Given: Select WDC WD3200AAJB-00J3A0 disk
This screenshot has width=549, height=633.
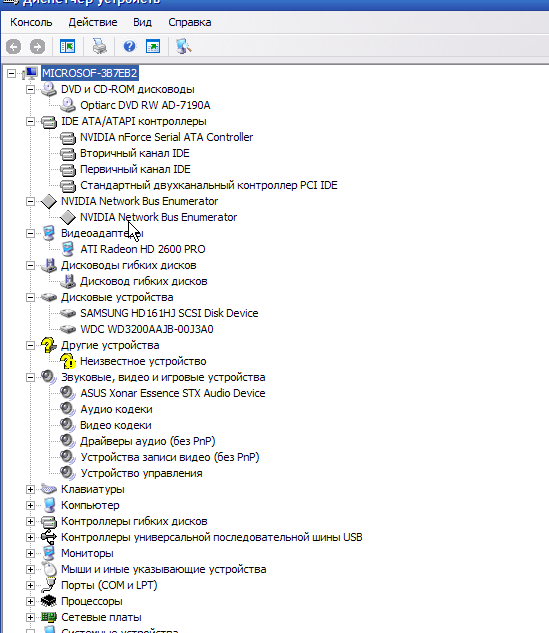Looking at the screenshot, I should pos(147,329).
